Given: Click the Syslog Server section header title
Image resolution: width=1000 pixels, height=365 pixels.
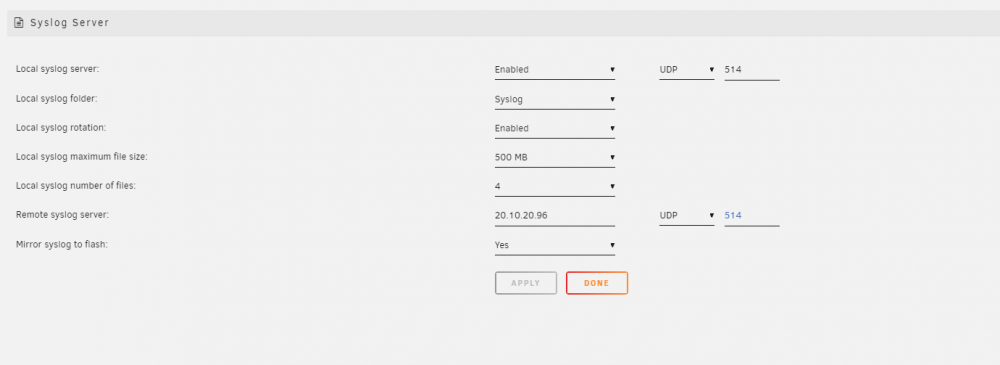Looking at the screenshot, I should tap(70, 23).
